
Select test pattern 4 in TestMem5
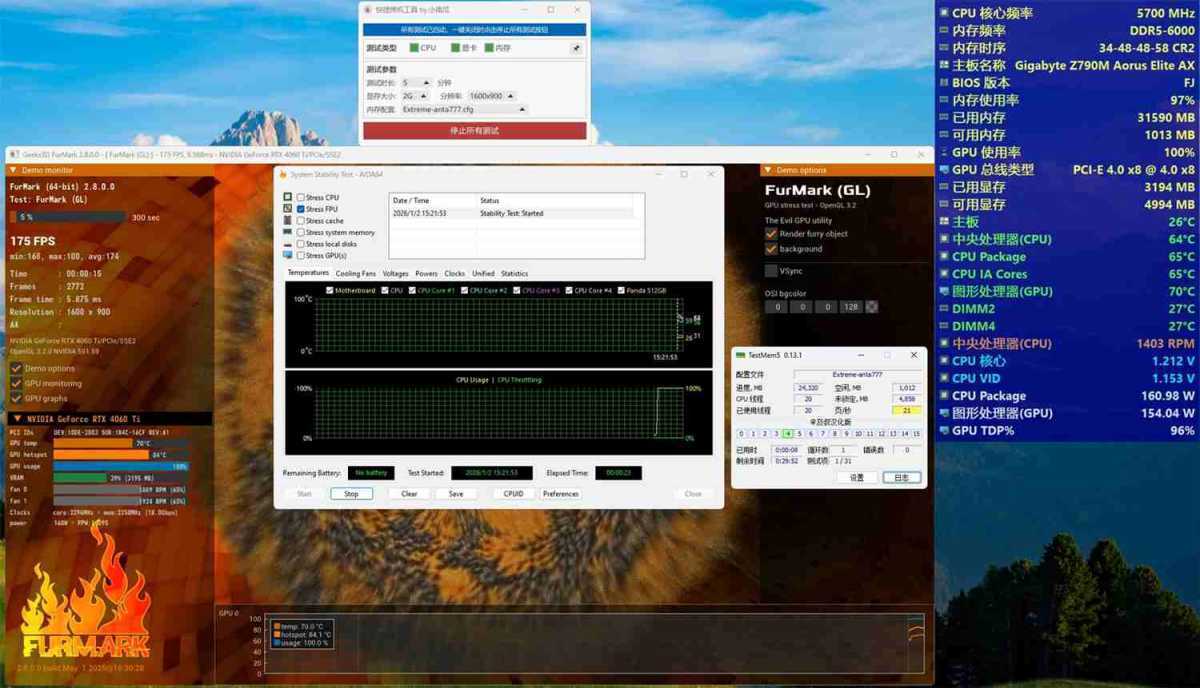[x=788, y=433]
